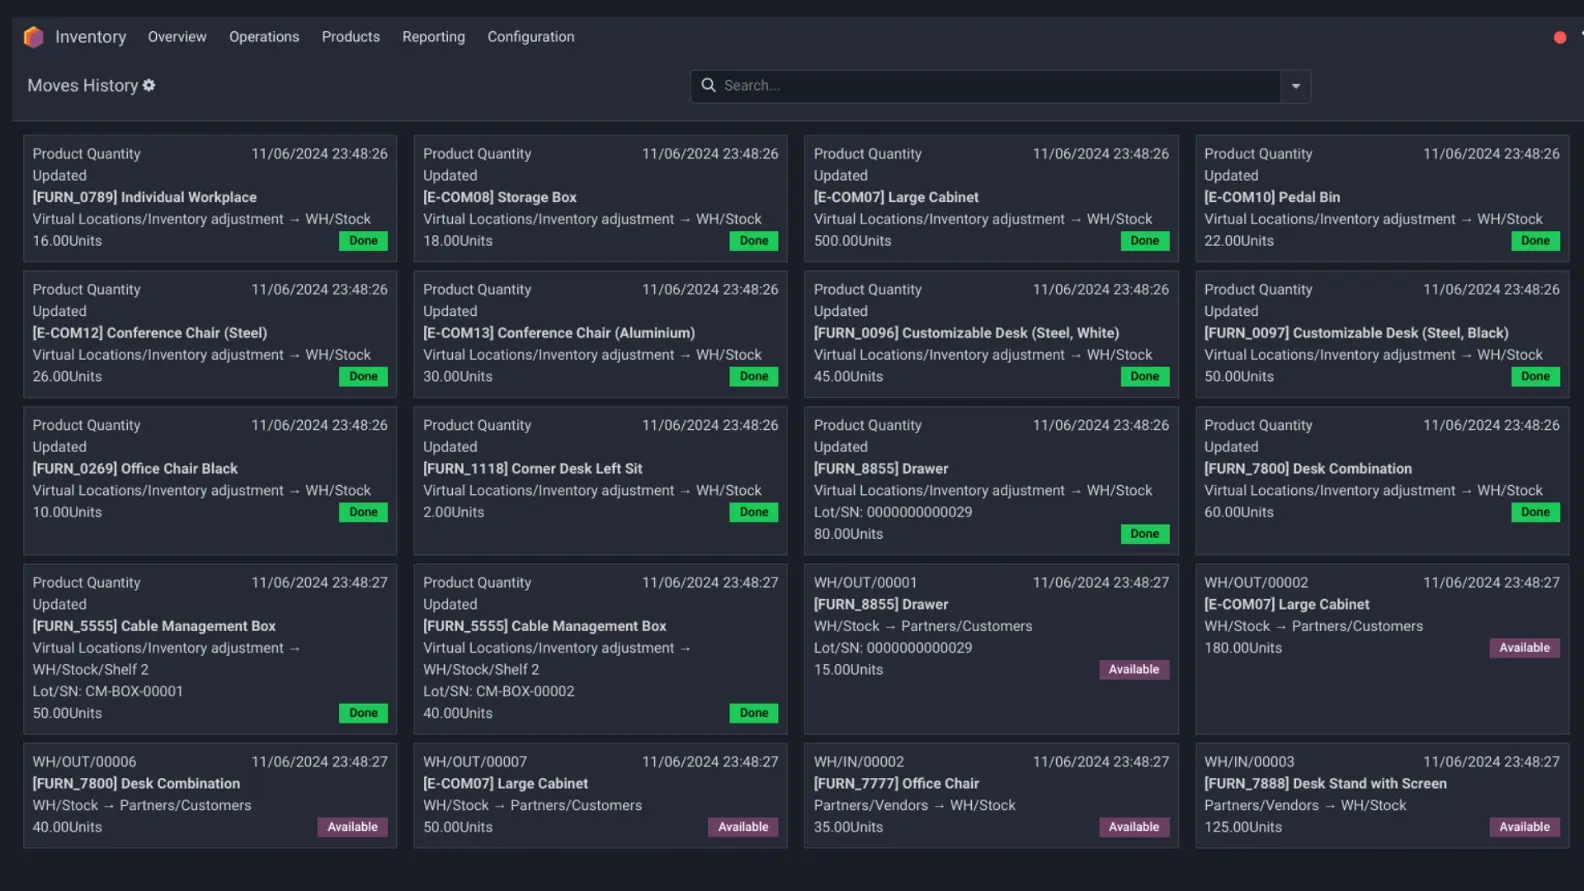The height and width of the screenshot is (891, 1584).
Task: Click 125.00Units quantity value
Action: pyautogui.click(x=1243, y=827)
